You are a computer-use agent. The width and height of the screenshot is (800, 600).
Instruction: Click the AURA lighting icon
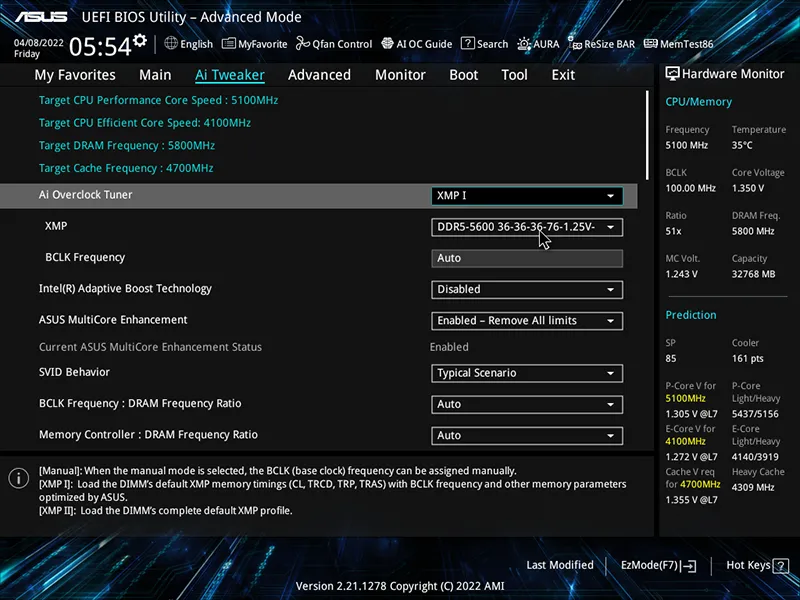[524, 44]
